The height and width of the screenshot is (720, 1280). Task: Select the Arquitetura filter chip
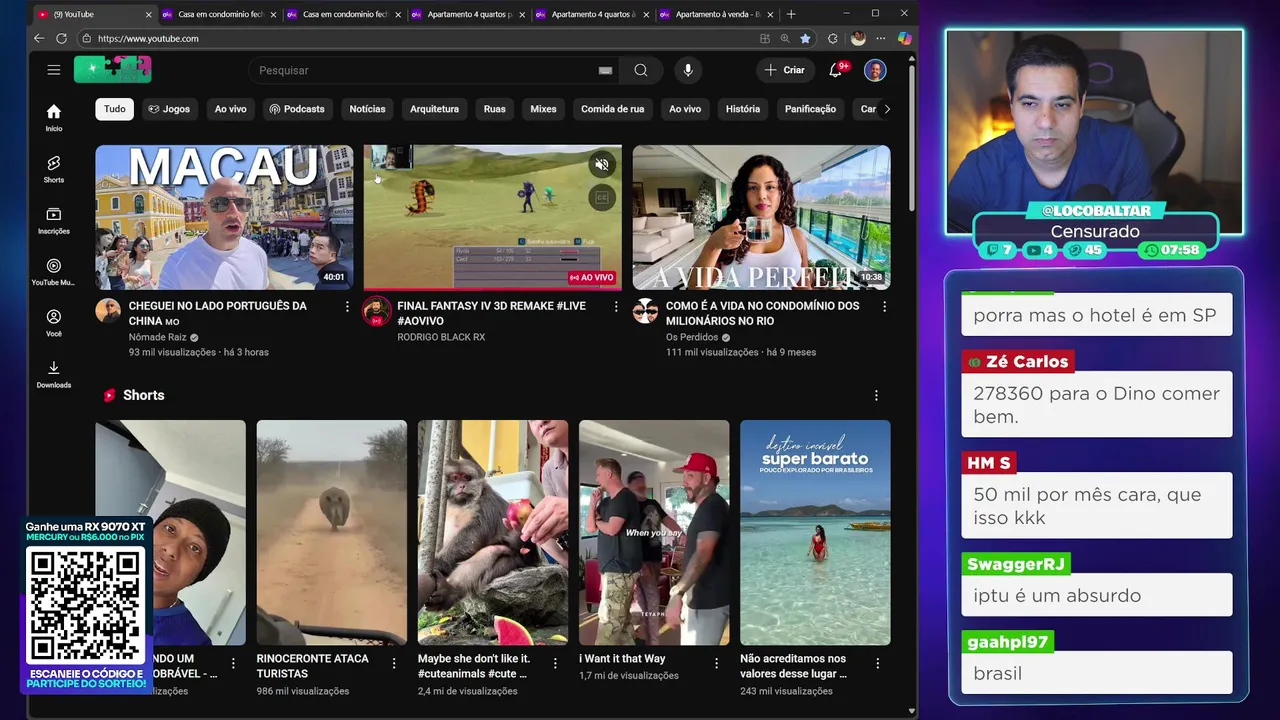tap(434, 109)
